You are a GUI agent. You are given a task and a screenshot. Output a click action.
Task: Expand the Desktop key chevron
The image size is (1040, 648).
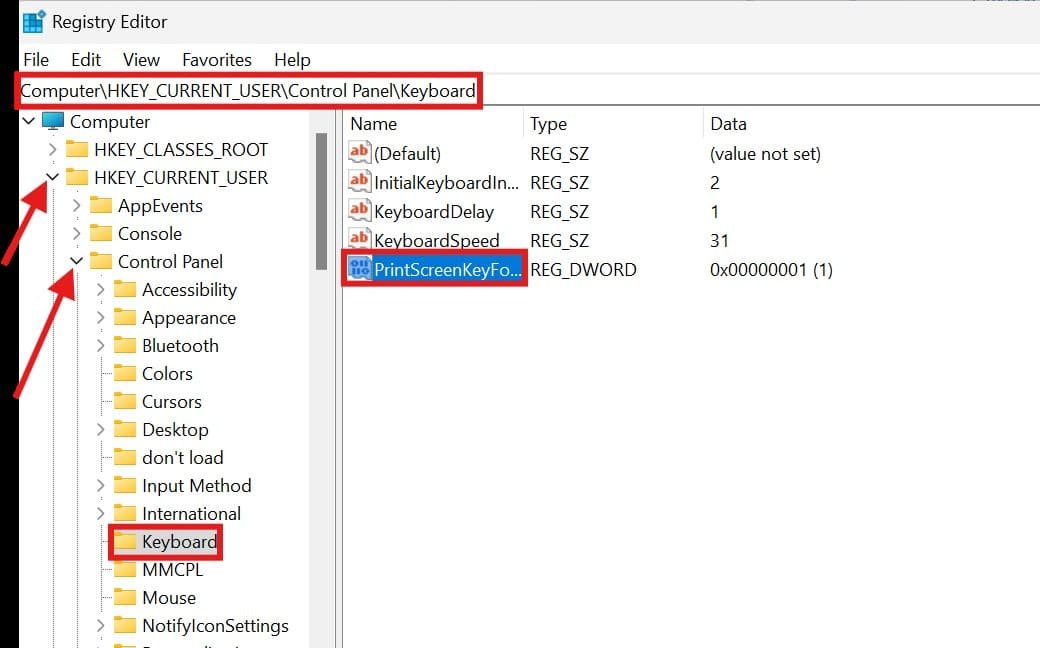tap(100, 430)
